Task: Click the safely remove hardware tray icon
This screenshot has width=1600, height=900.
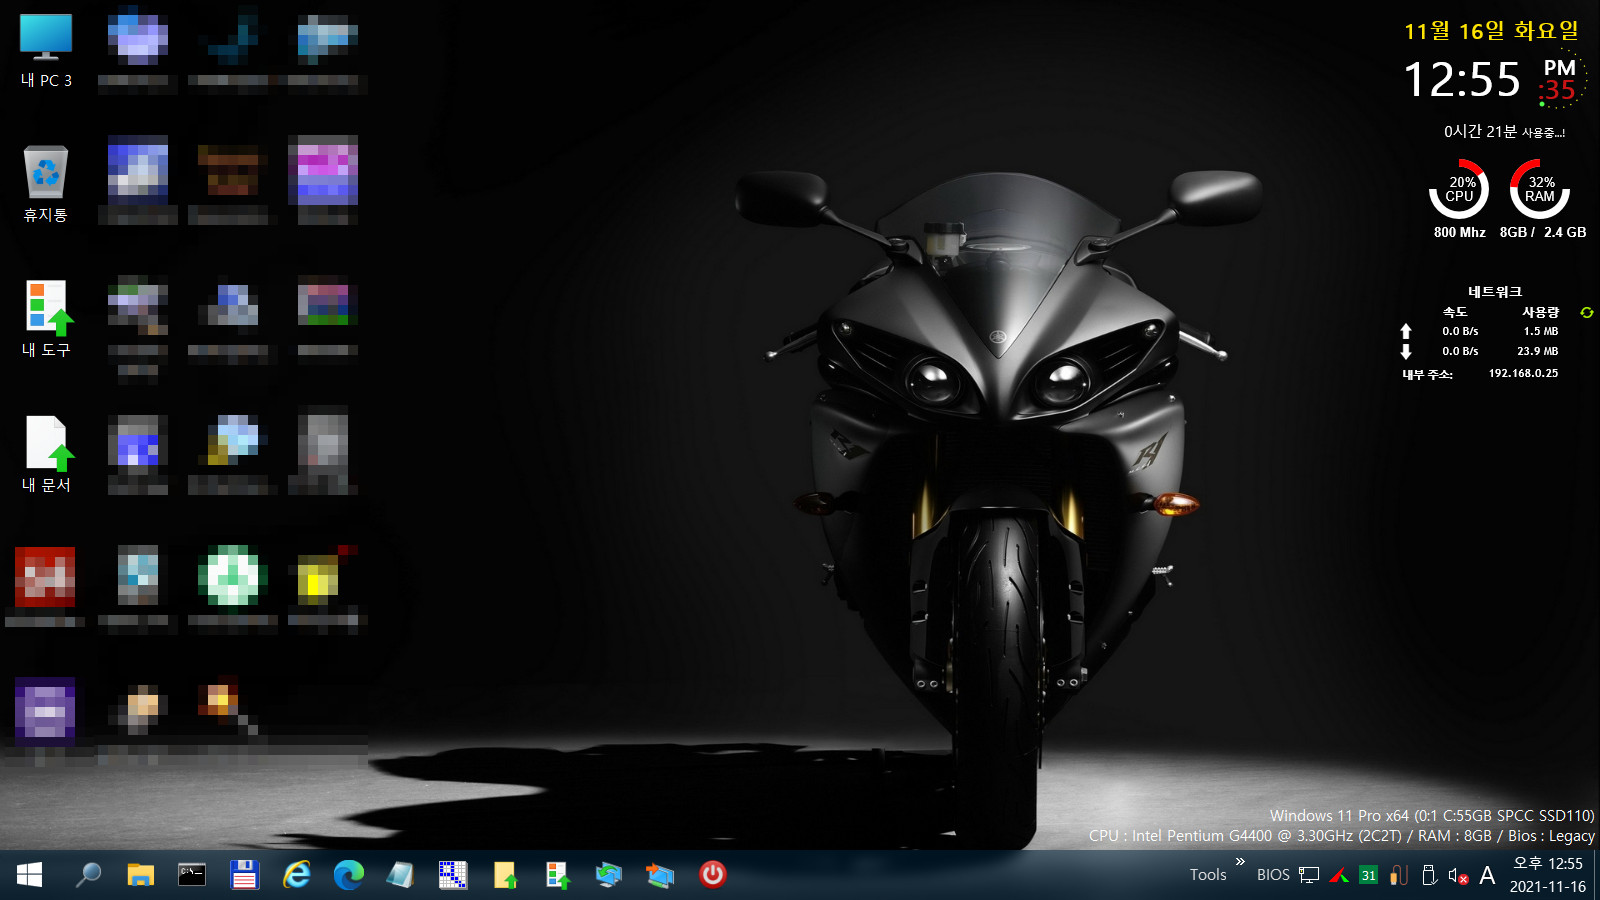Action: (1429, 875)
